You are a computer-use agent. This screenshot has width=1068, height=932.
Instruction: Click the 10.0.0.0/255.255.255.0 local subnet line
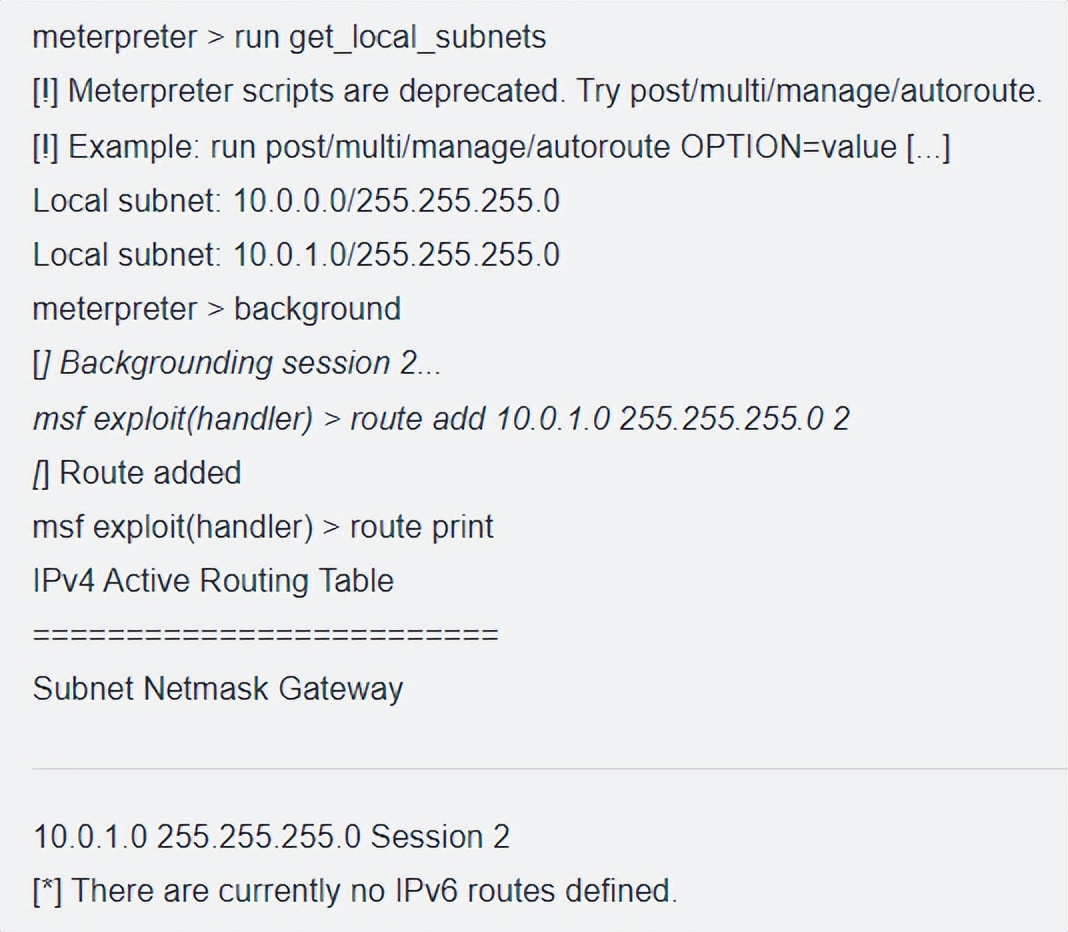click(x=296, y=201)
